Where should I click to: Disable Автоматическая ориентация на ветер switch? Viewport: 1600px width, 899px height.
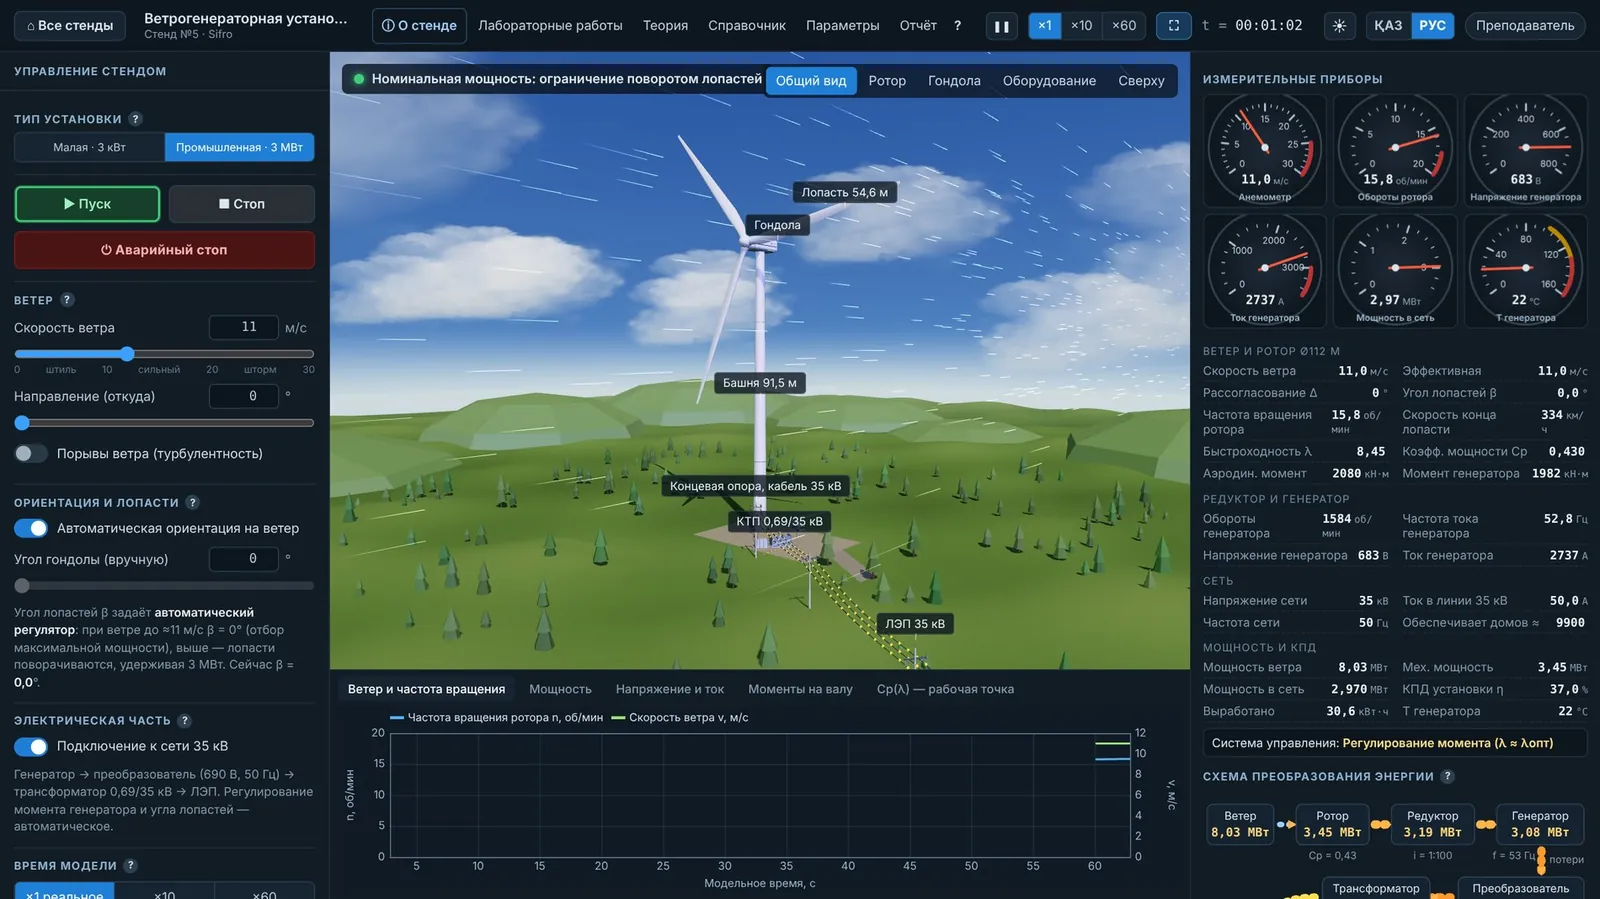click(31, 529)
